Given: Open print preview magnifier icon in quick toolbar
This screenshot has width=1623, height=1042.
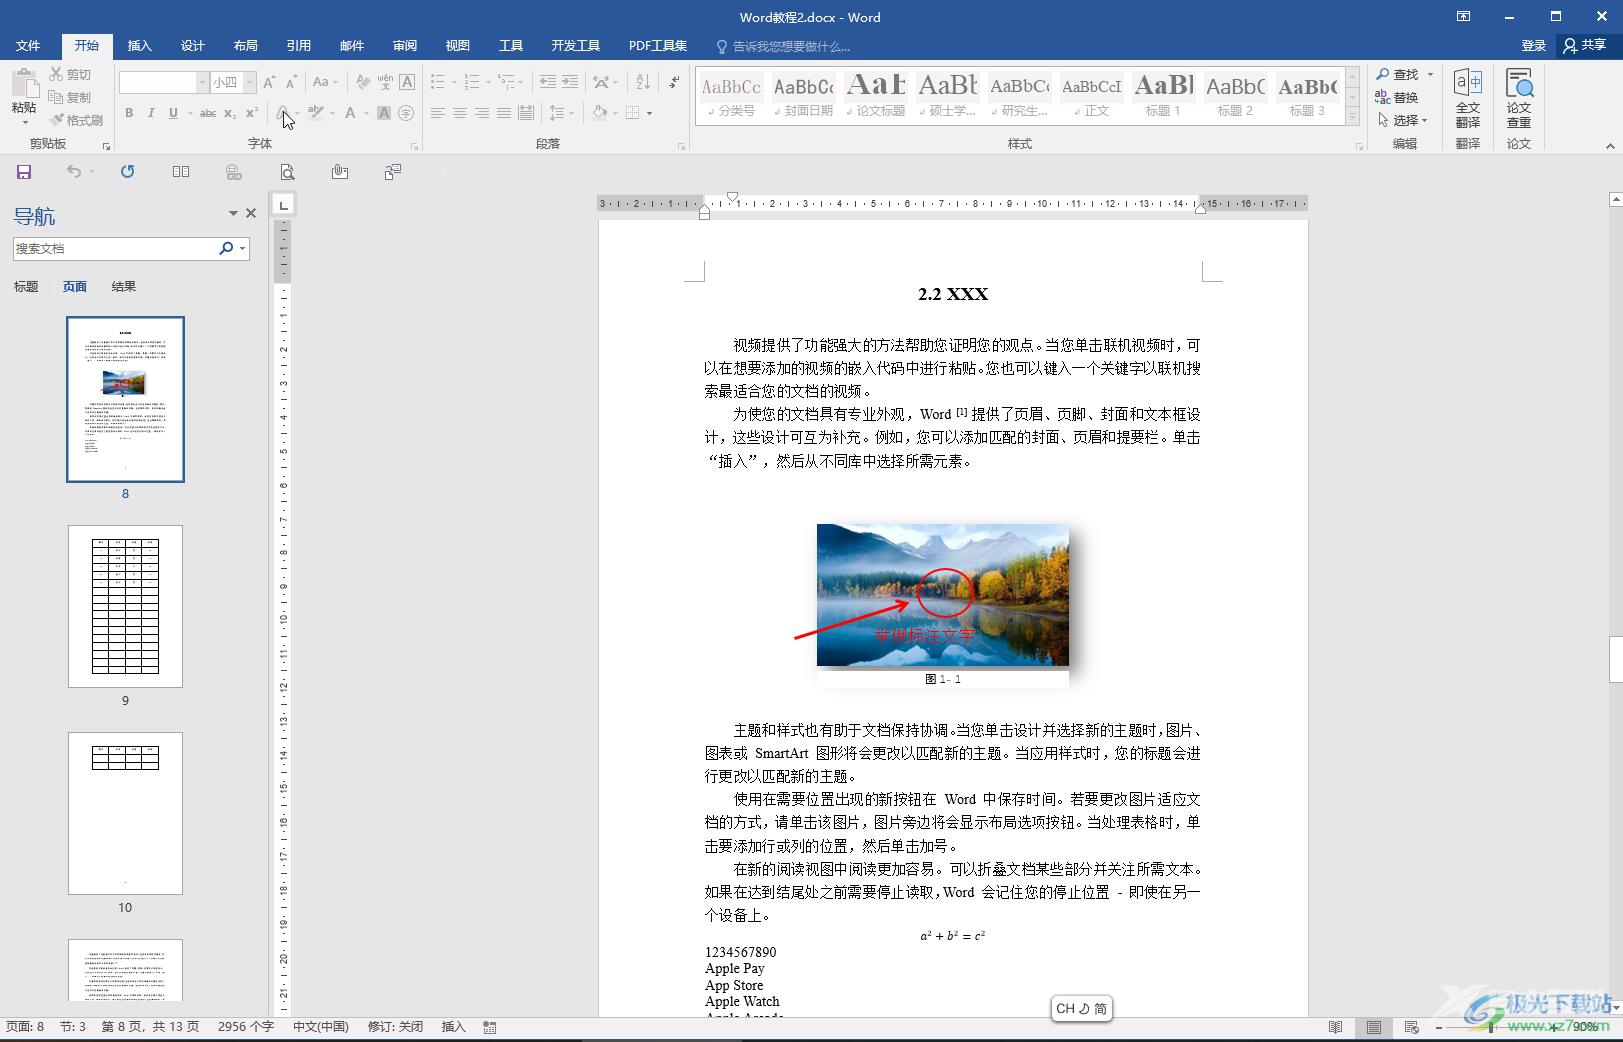Looking at the screenshot, I should coord(287,172).
